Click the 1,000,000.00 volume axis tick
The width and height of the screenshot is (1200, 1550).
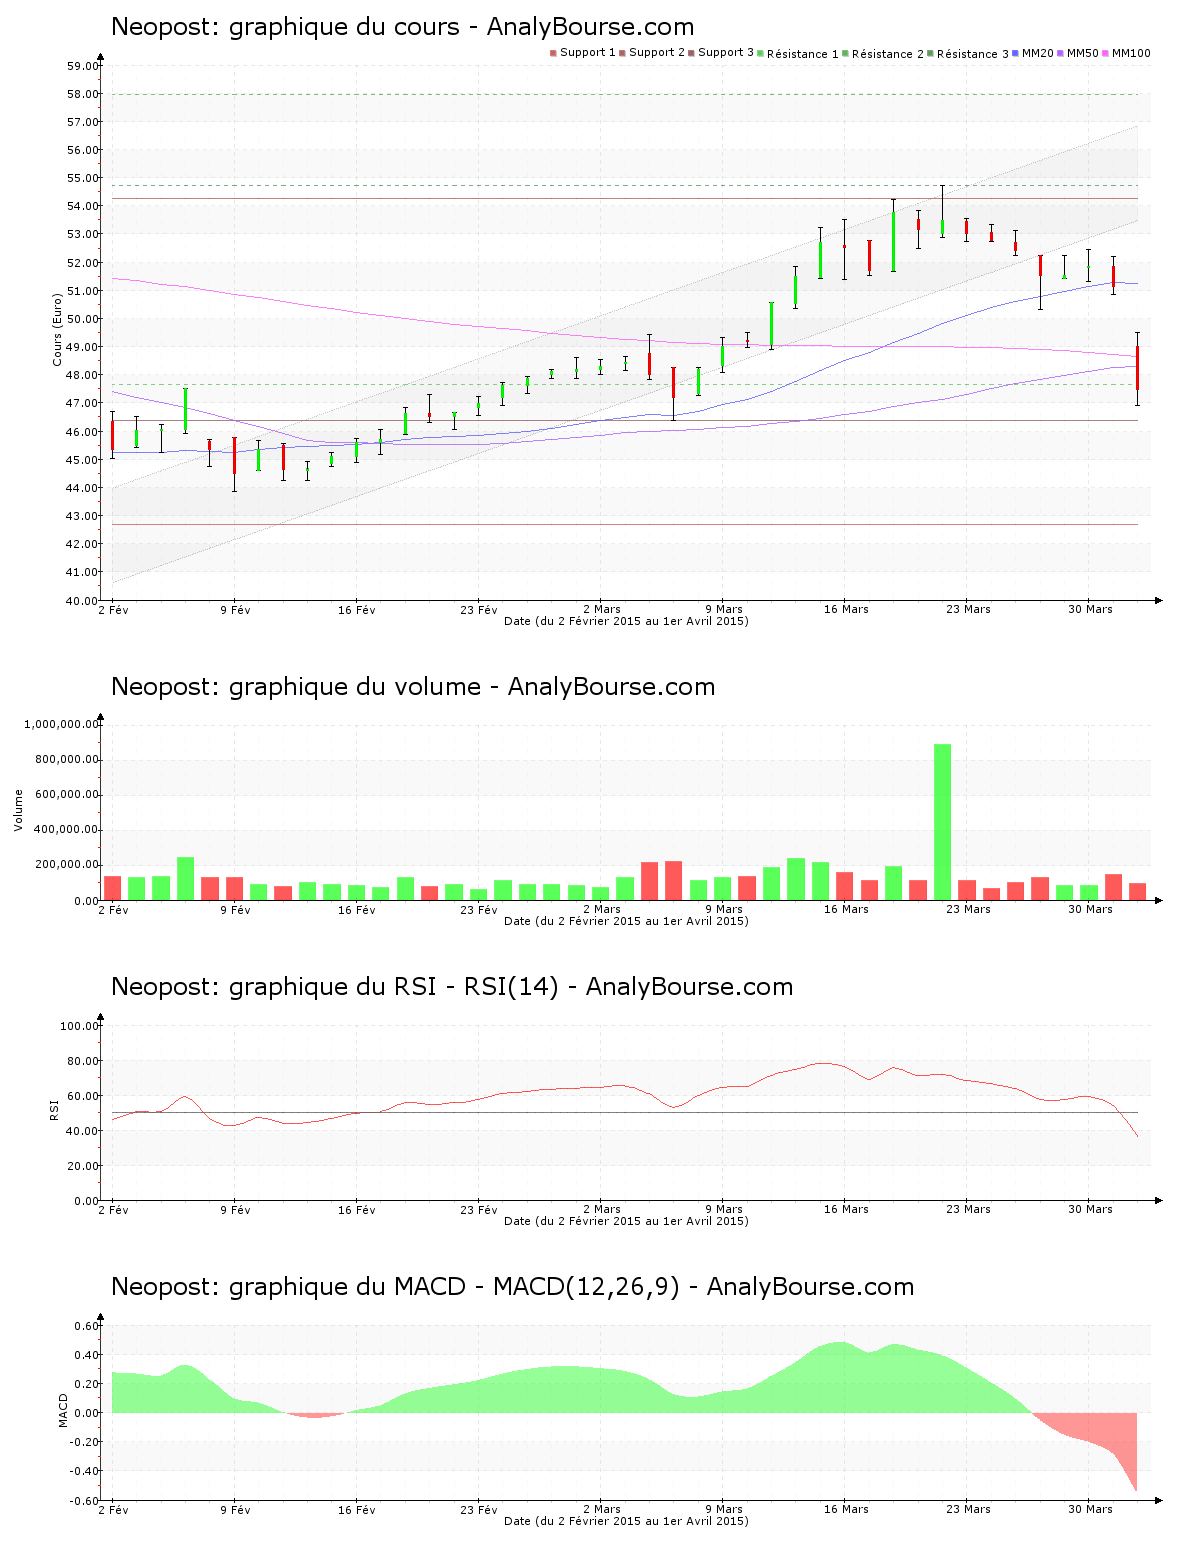click(x=60, y=724)
